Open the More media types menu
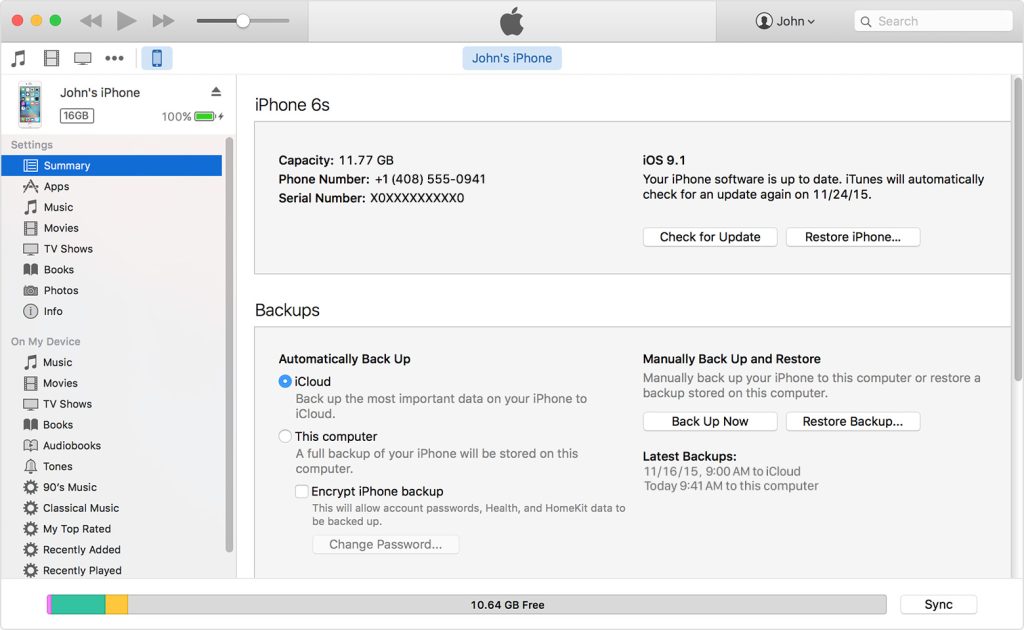The width and height of the screenshot is (1024, 630). tap(114, 57)
